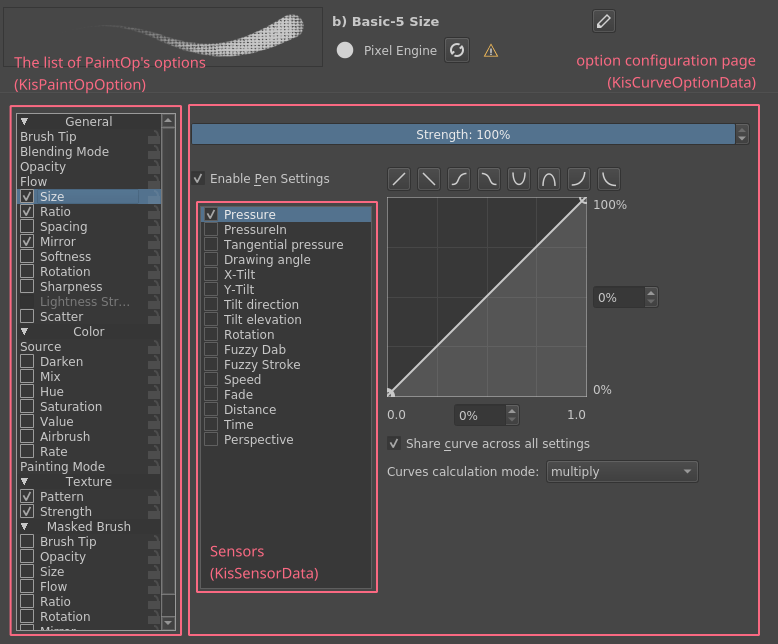Click lock icon beside Opacity option
The width and height of the screenshot is (778, 644).
(154, 167)
